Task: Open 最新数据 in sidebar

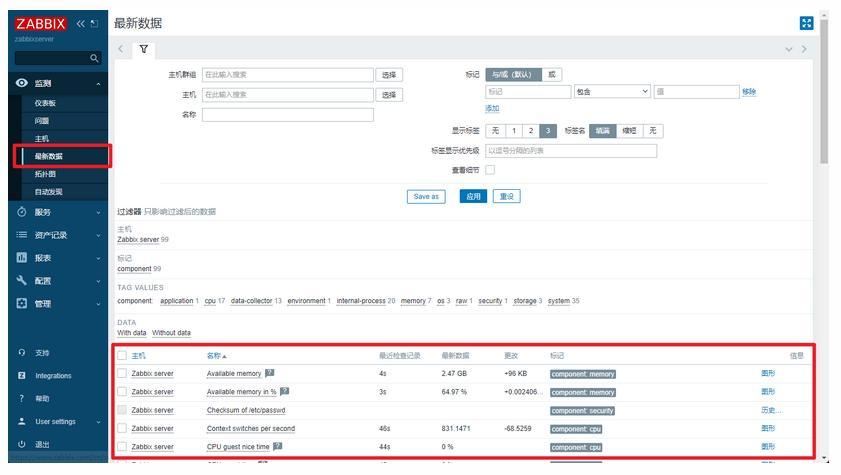Action: (49, 156)
